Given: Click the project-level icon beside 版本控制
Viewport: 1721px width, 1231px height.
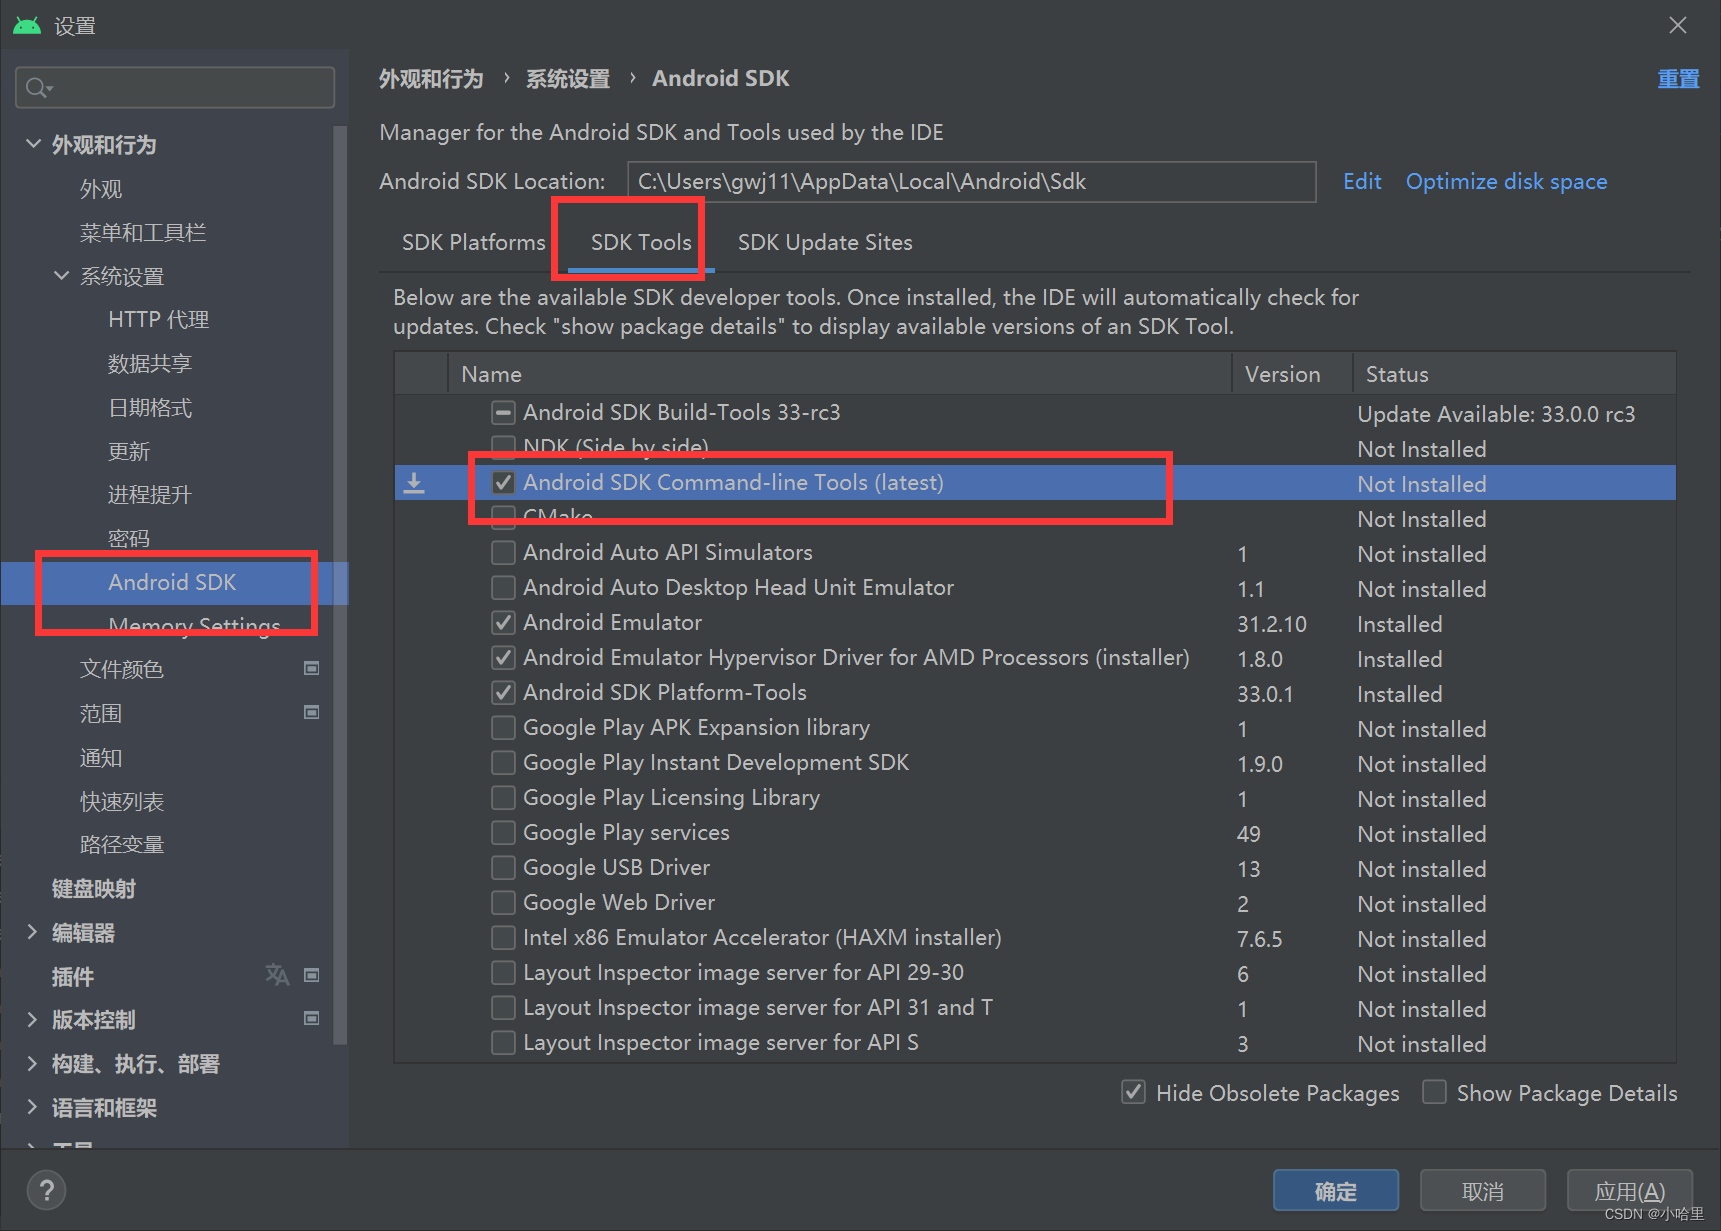Looking at the screenshot, I should tap(312, 1018).
